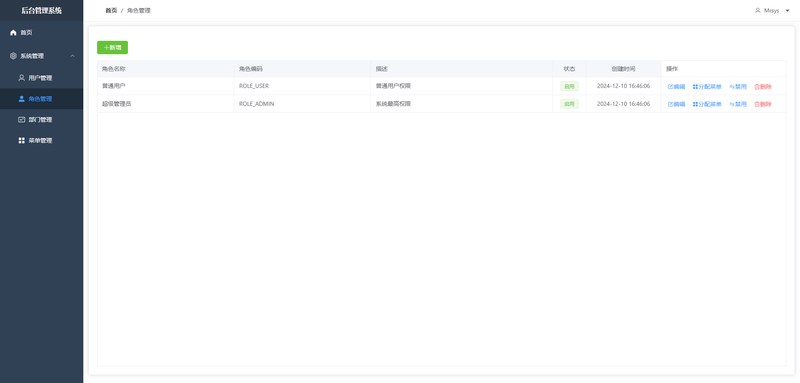The height and width of the screenshot is (383, 800).
Task: Assign menus to the 普通用户 role
Action: [x=707, y=87]
